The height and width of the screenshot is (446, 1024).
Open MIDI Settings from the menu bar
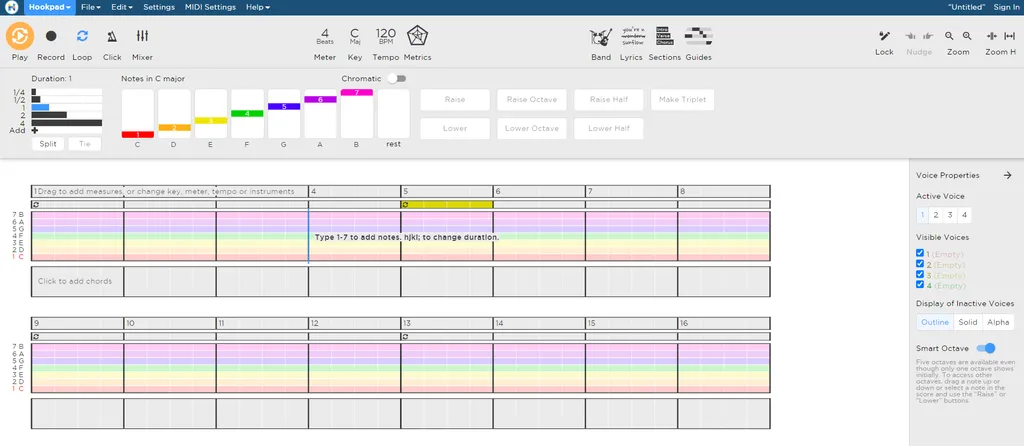point(210,7)
